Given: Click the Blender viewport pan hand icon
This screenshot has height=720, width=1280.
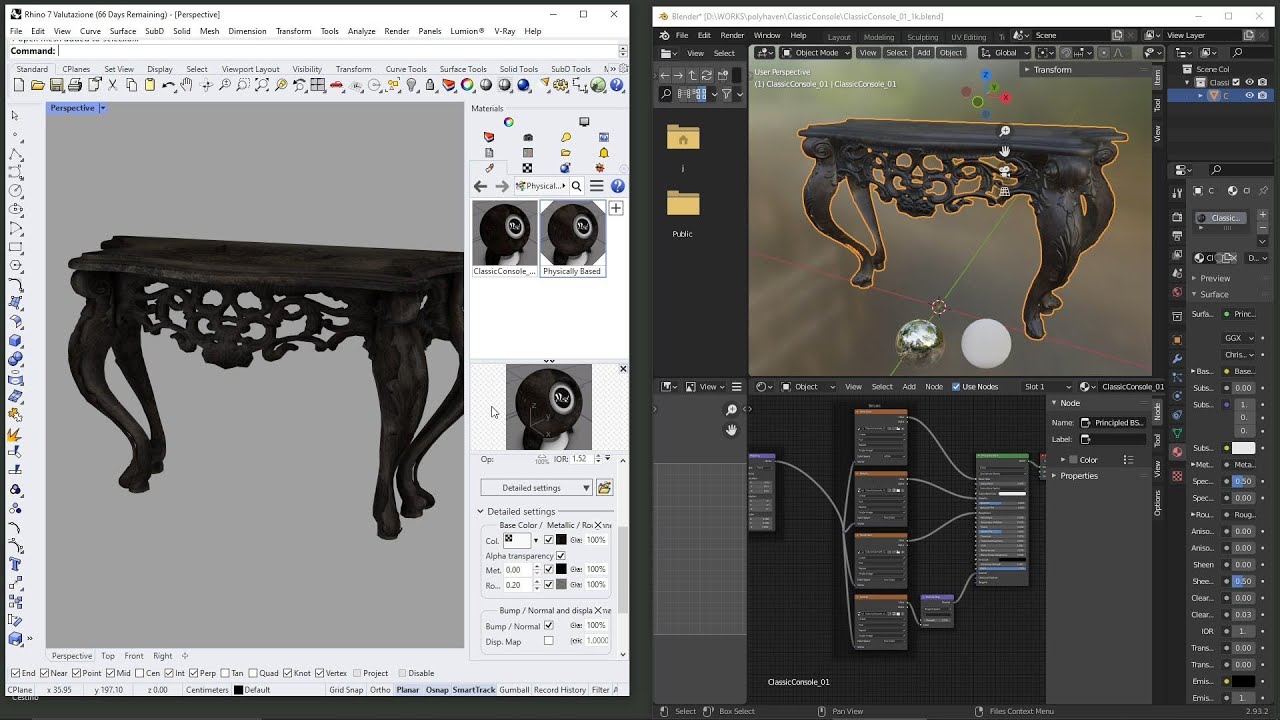Looking at the screenshot, I should click(1005, 151).
